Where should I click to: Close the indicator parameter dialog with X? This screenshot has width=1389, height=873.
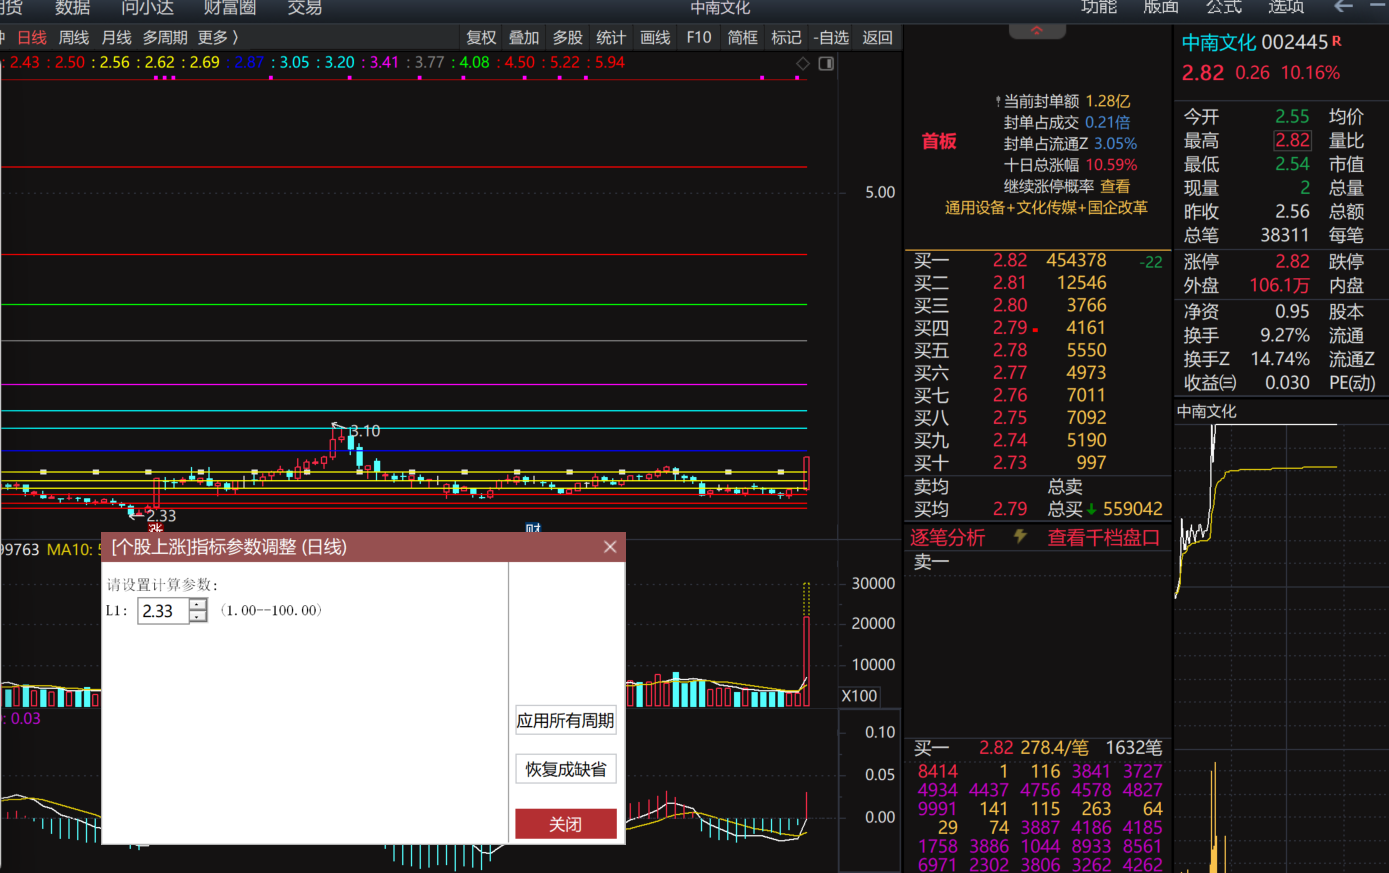[610, 547]
